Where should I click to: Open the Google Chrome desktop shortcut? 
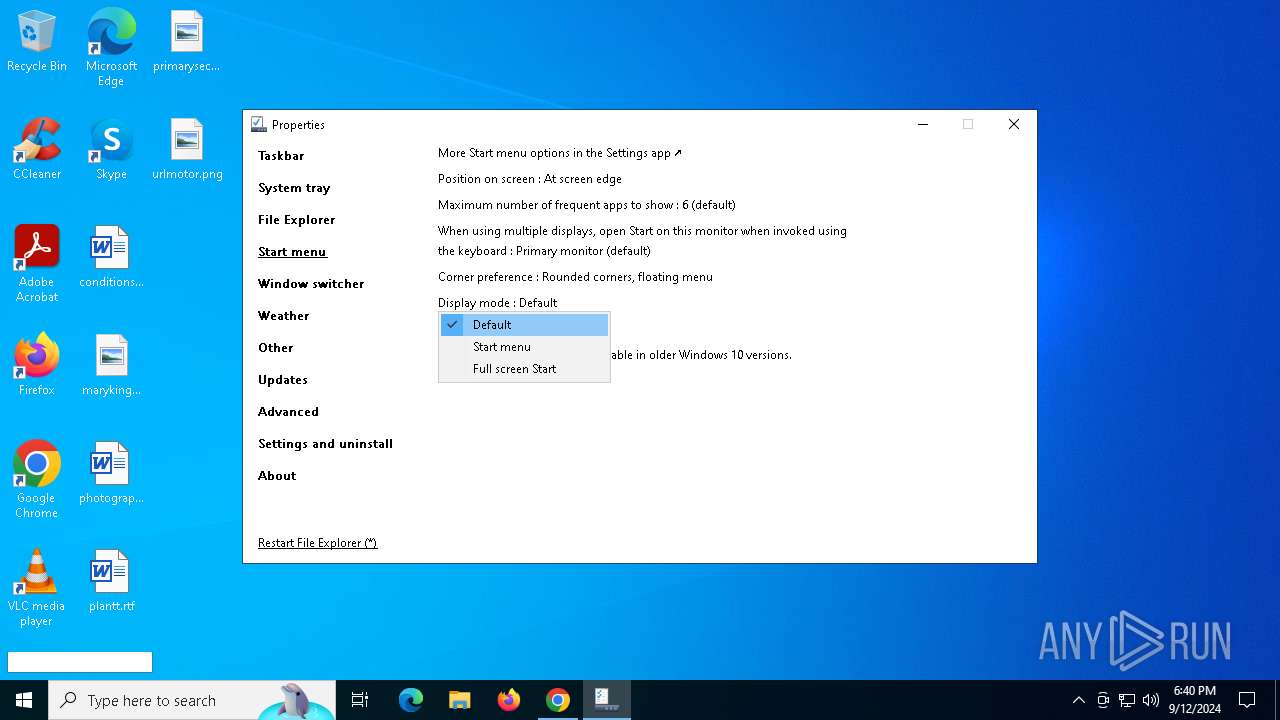(x=37, y=480)
